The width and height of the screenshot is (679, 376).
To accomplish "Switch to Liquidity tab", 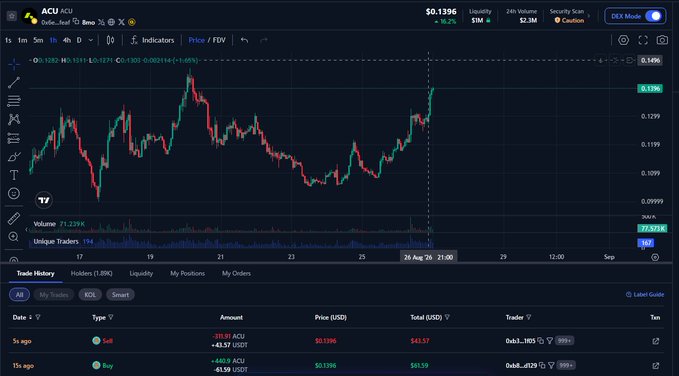I will pos(141,273).
